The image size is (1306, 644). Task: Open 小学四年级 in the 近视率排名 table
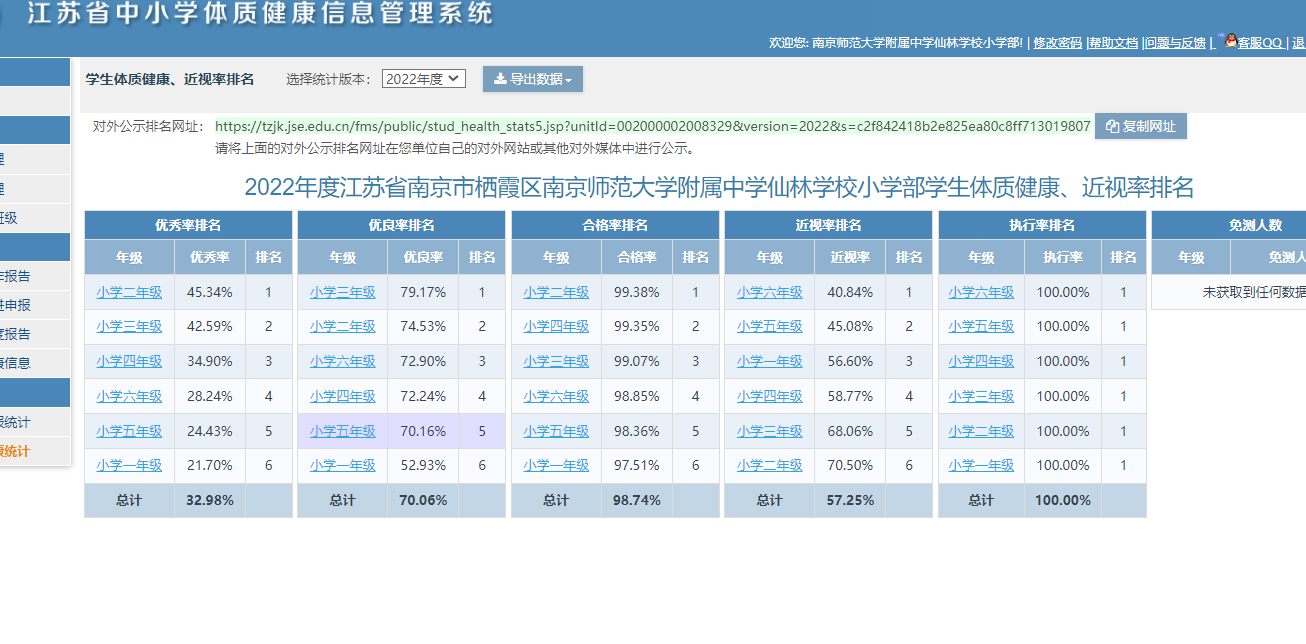click(769, 396)
